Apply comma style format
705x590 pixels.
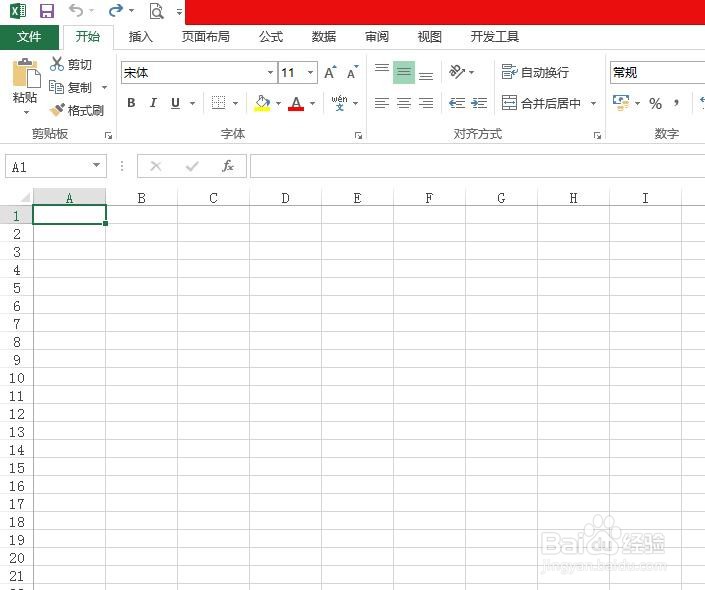(x=676, y=104)
